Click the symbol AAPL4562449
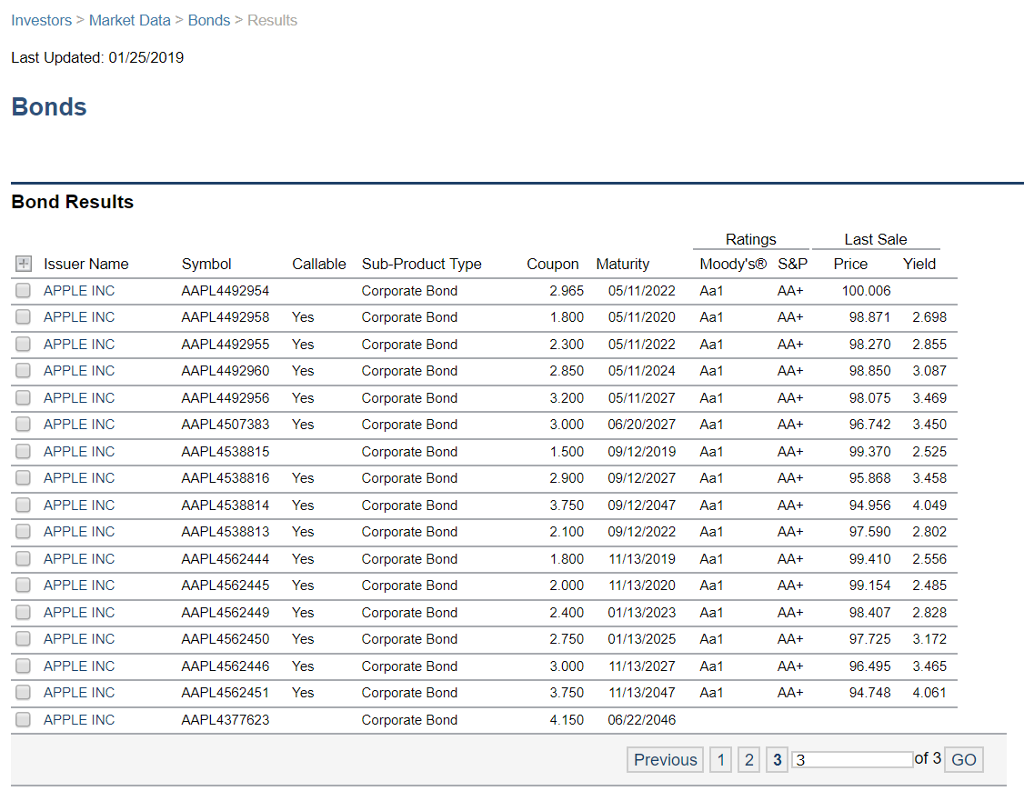Screen dimensions: 1024x811 tap(225, 612)
